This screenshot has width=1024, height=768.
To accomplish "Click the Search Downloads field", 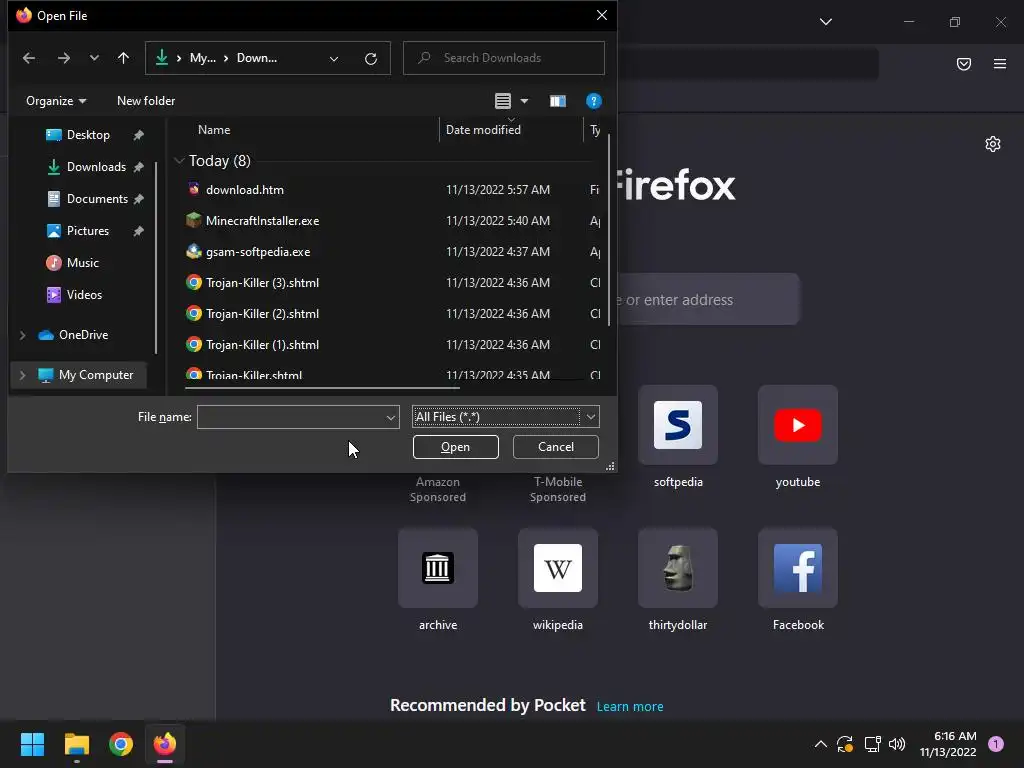I will click(x=504, y=58).
